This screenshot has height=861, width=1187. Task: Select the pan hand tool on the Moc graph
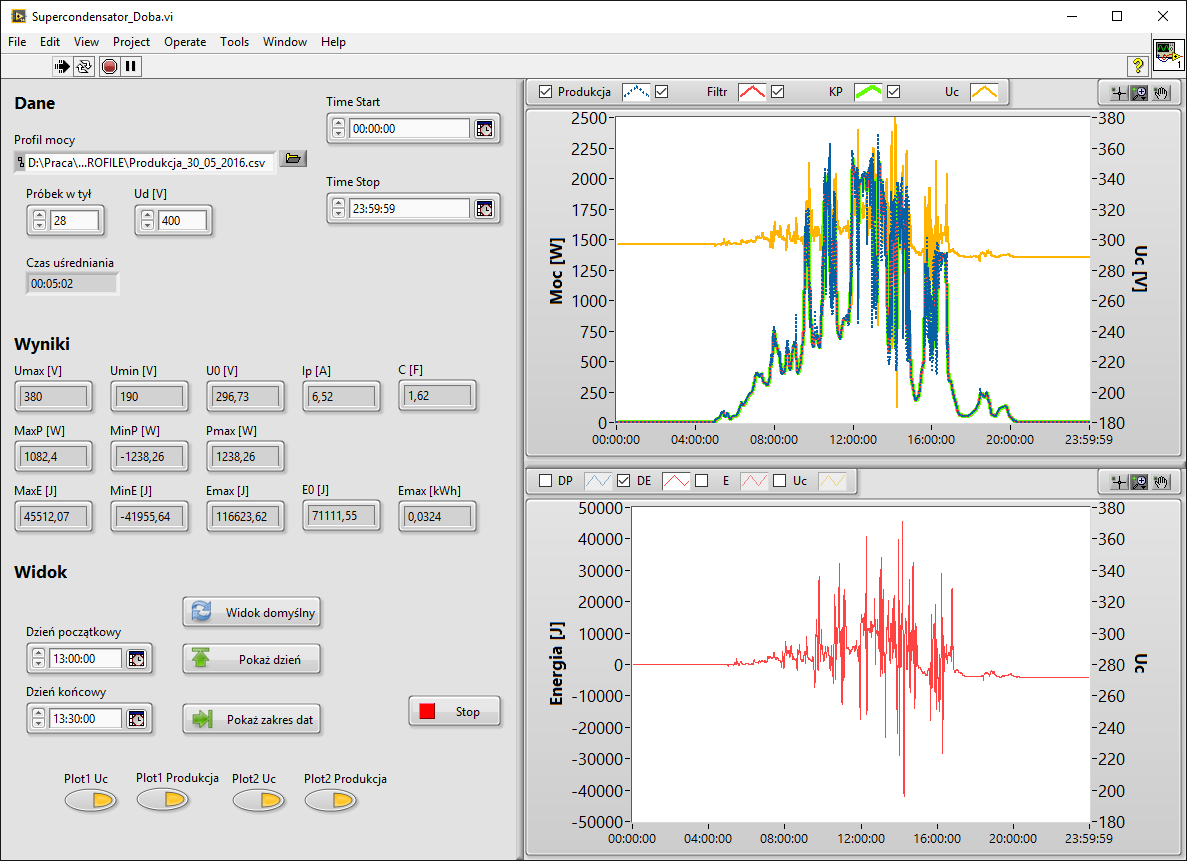click(x=1161, y=93)
